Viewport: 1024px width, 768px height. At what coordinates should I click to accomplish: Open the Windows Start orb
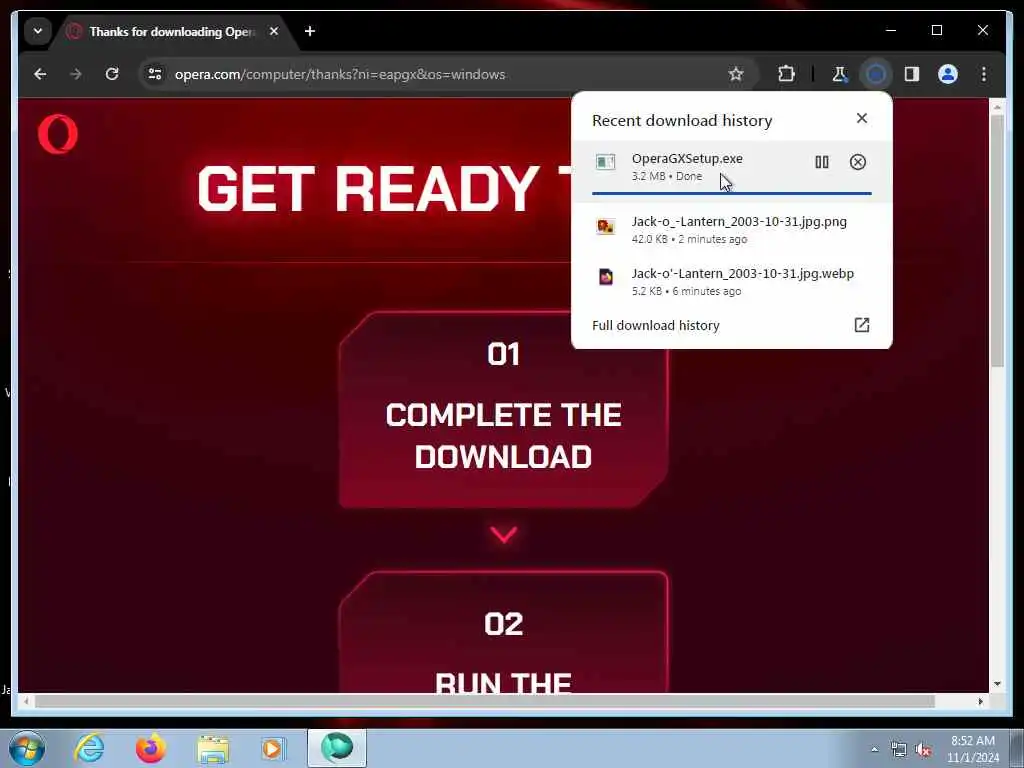coord(27,748)
